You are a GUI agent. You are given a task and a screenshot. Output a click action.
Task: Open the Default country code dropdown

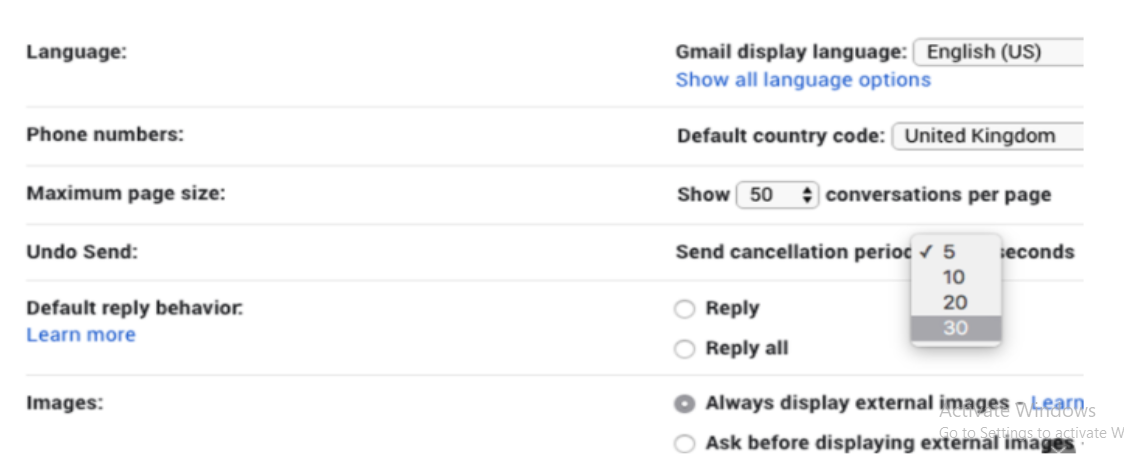click(986, 136)
